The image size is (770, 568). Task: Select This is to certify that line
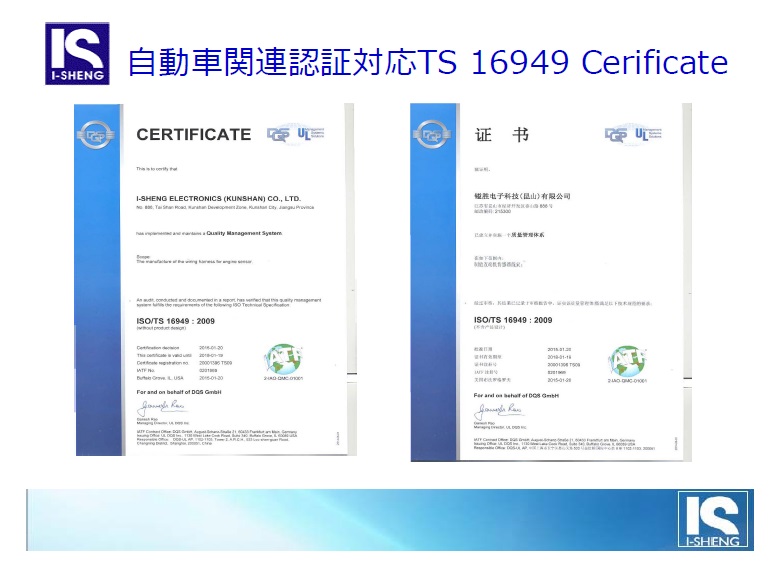[157, 169]
